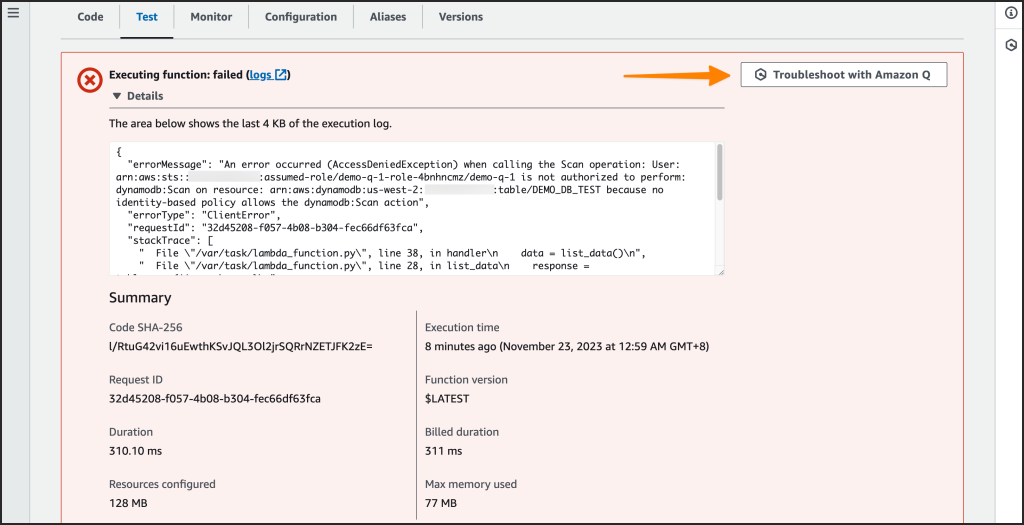The image size is (1024, 525).
Task: Click the Summary heading
Action: [x=140, y=298]
